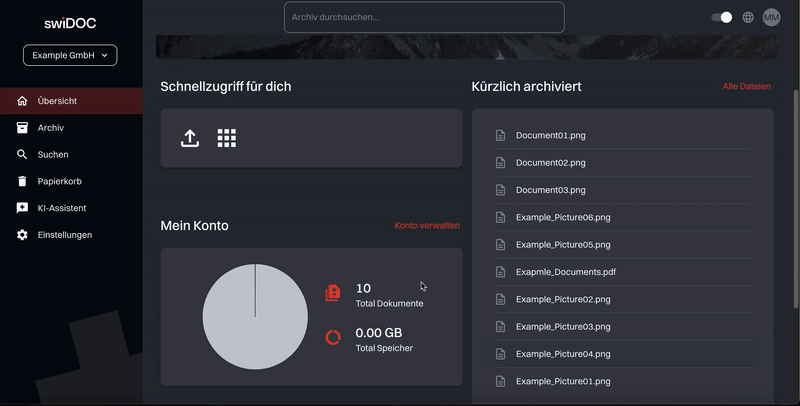Click the Archiv durchsuchen search field
This screenshot has height=406, width=800.
tap(424, 17)
